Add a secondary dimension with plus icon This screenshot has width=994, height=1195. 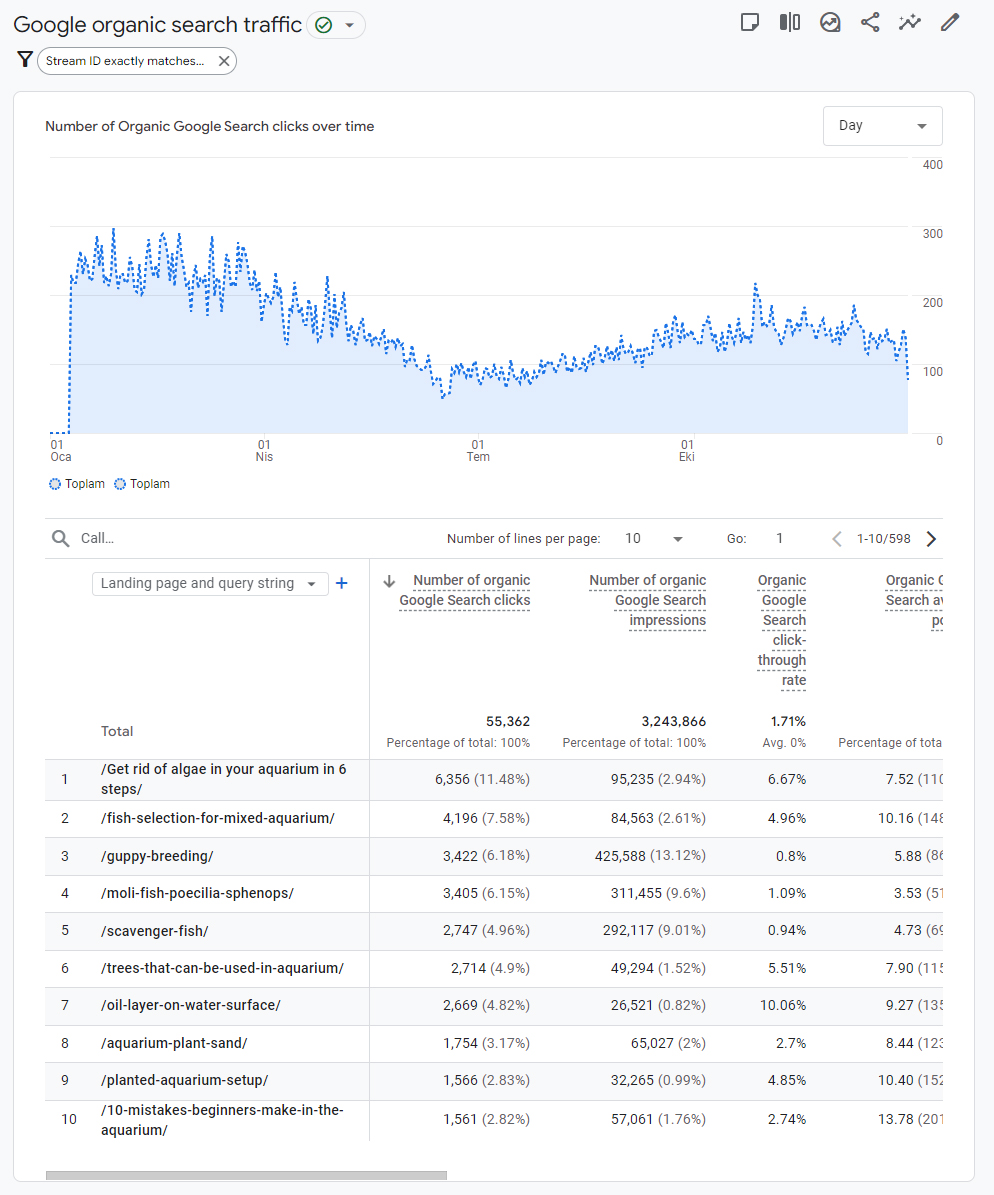[342, 583]
